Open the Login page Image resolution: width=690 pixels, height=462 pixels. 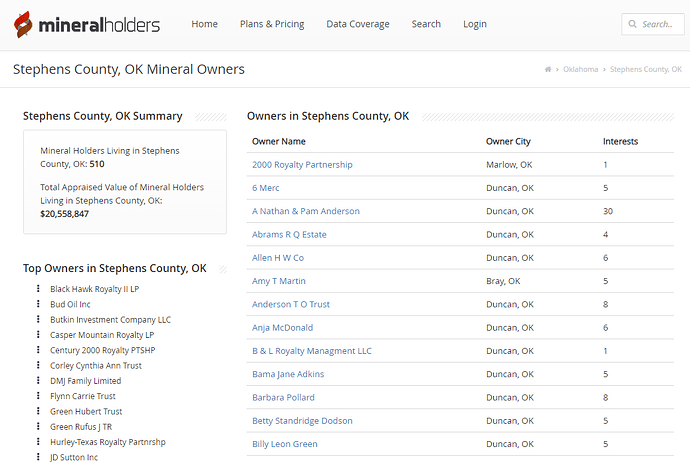475,24
